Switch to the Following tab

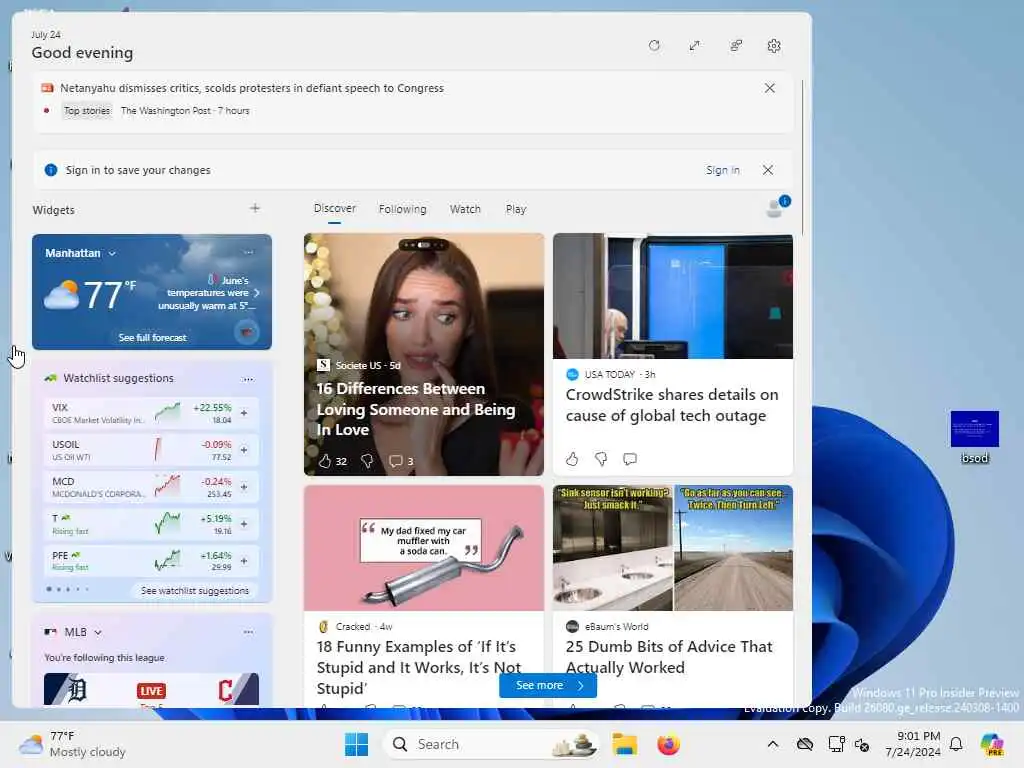click(402, 209)
